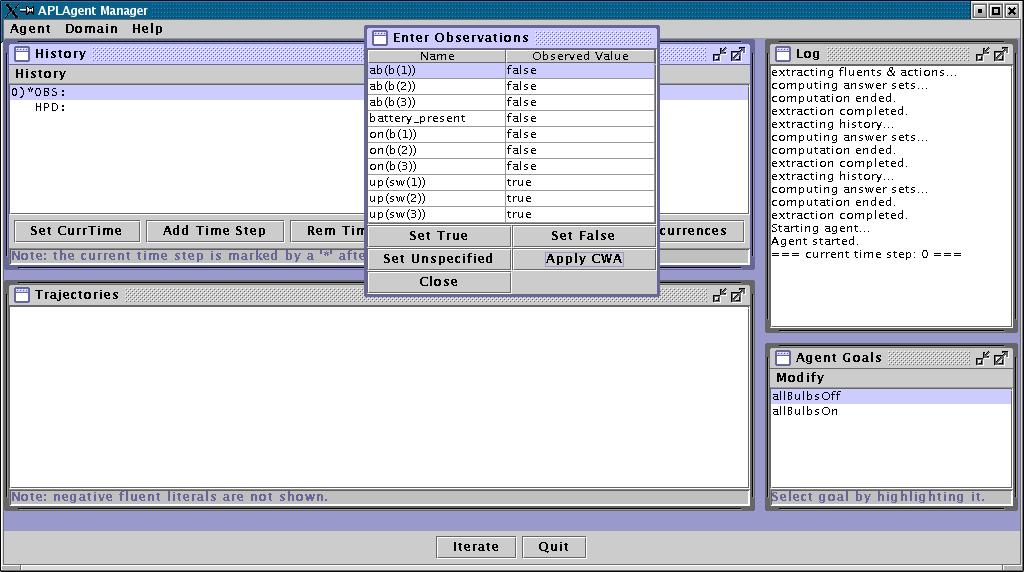Open the Agent menu
1024x572 pixels.
point(30,29)
